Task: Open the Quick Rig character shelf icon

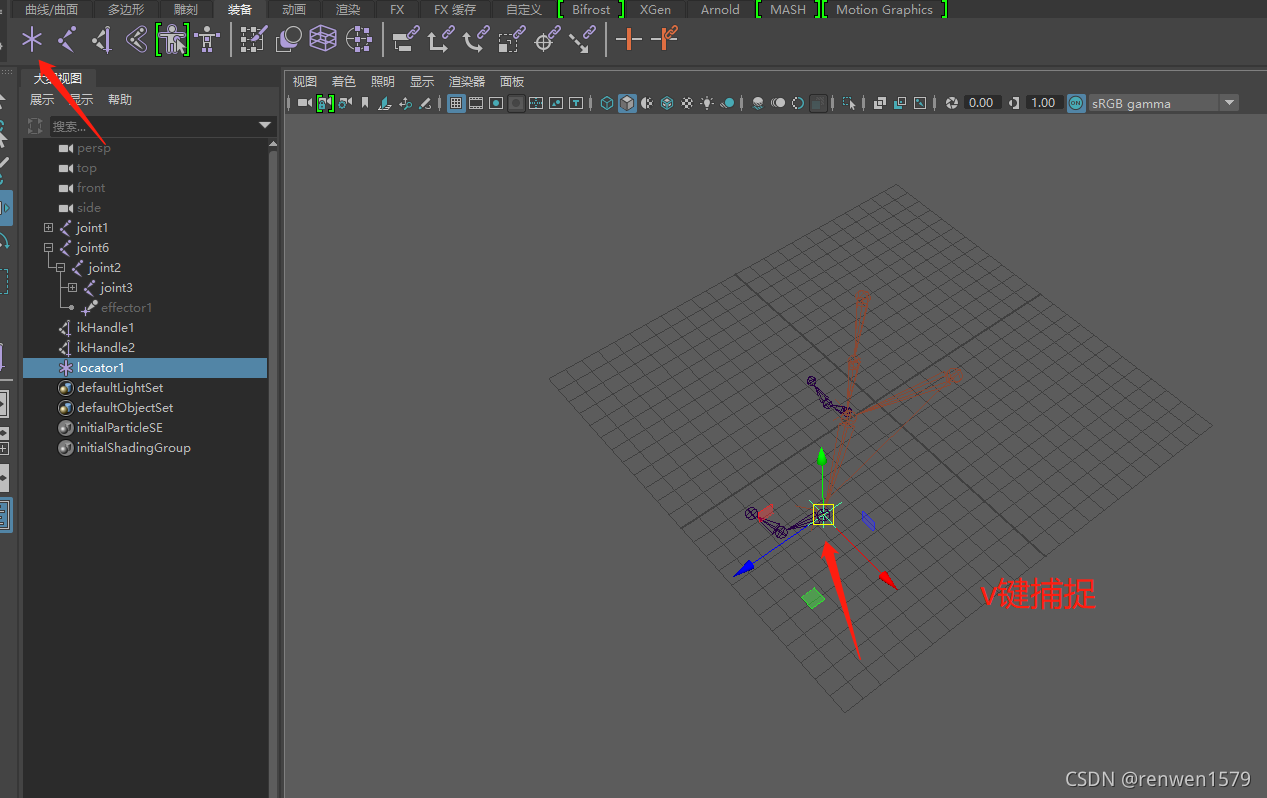Action: (172, 40)
